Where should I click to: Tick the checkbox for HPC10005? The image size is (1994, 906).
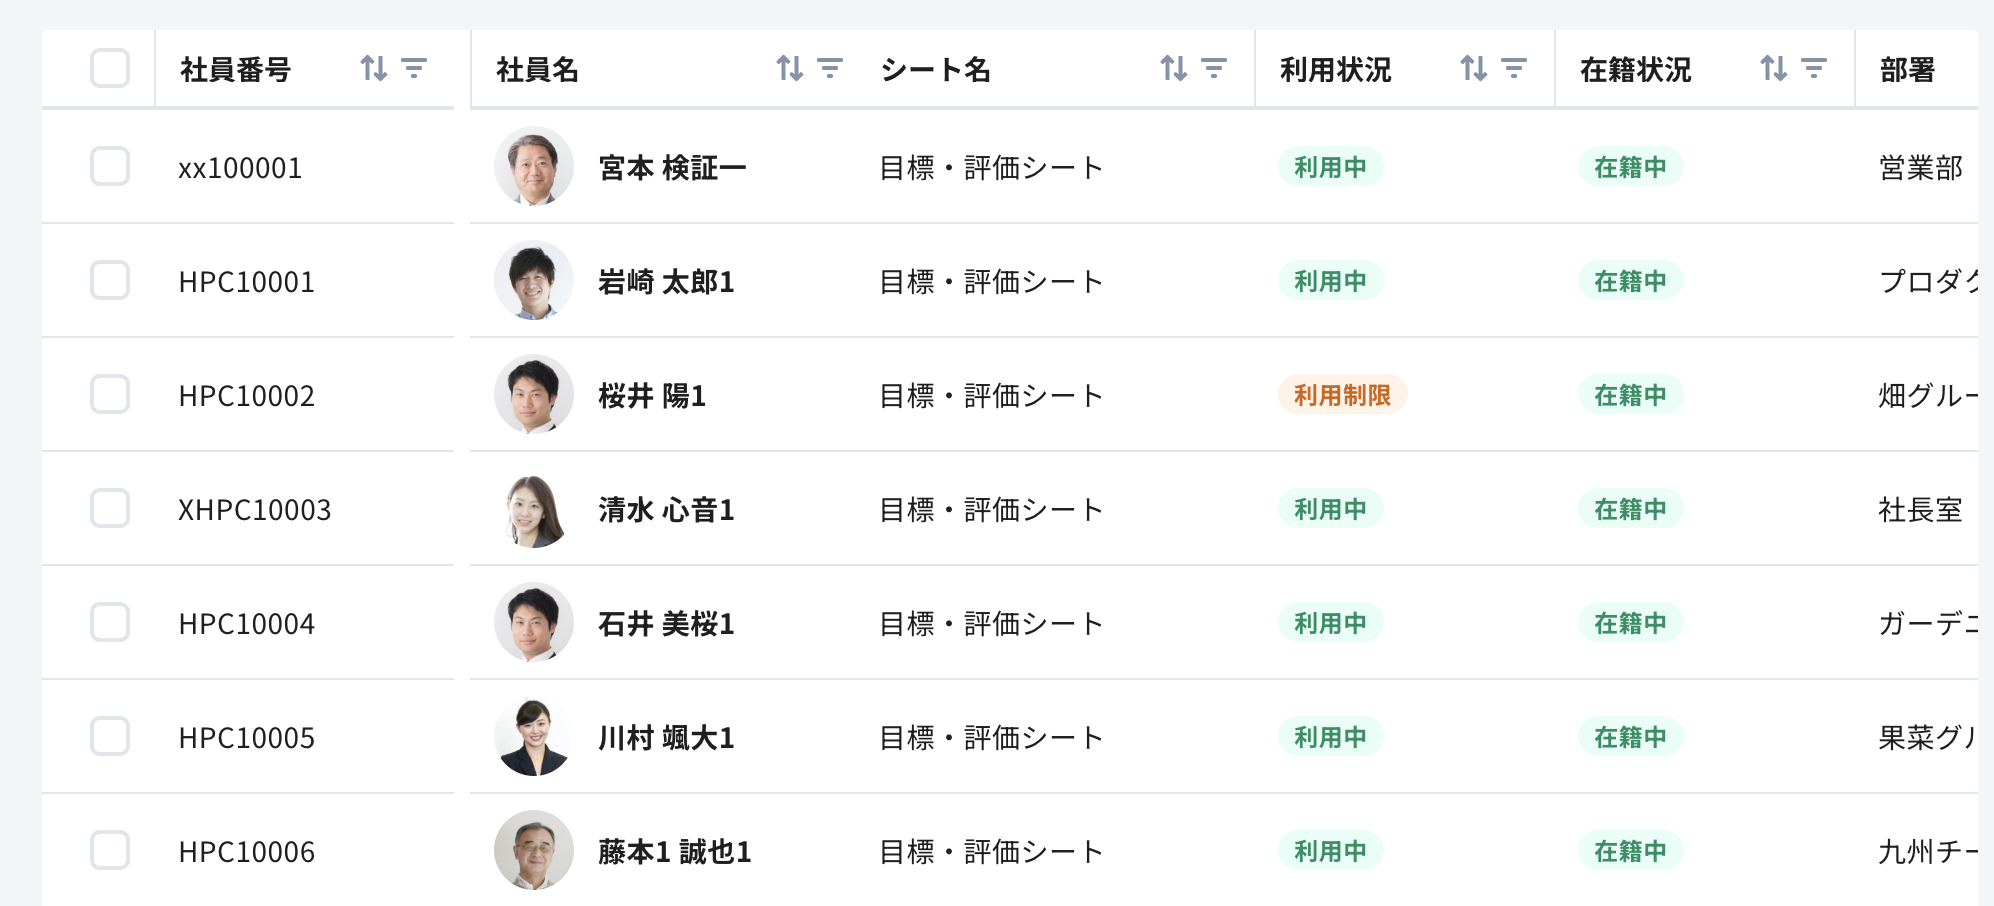(110, 736)
